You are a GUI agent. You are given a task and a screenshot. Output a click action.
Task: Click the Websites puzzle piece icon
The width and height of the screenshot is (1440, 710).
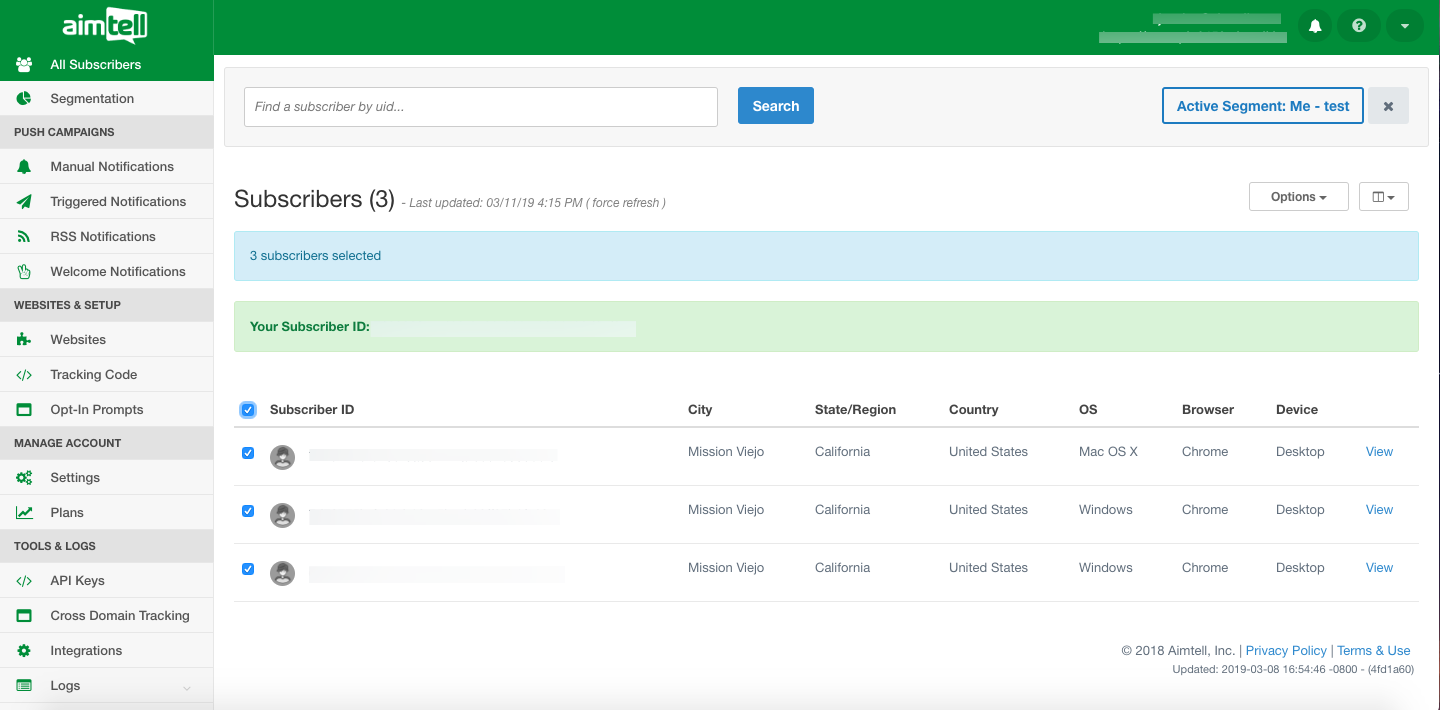point(24,339)
